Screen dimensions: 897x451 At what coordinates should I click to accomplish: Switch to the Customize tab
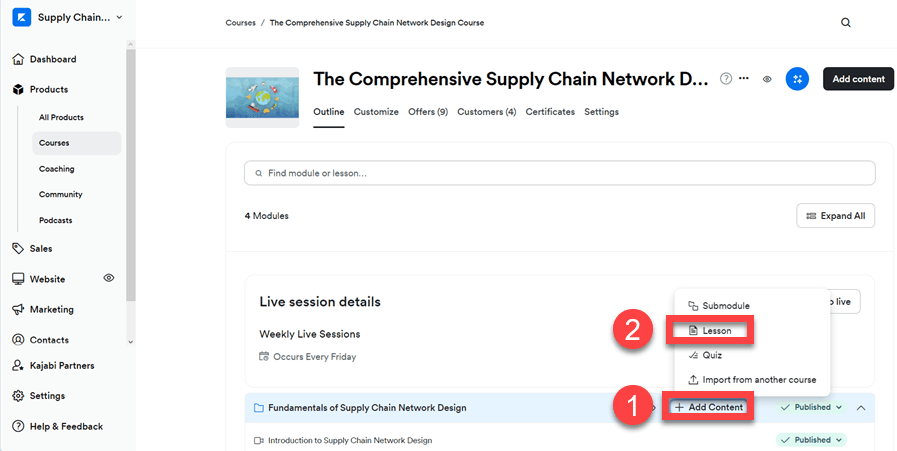(376, 112)
